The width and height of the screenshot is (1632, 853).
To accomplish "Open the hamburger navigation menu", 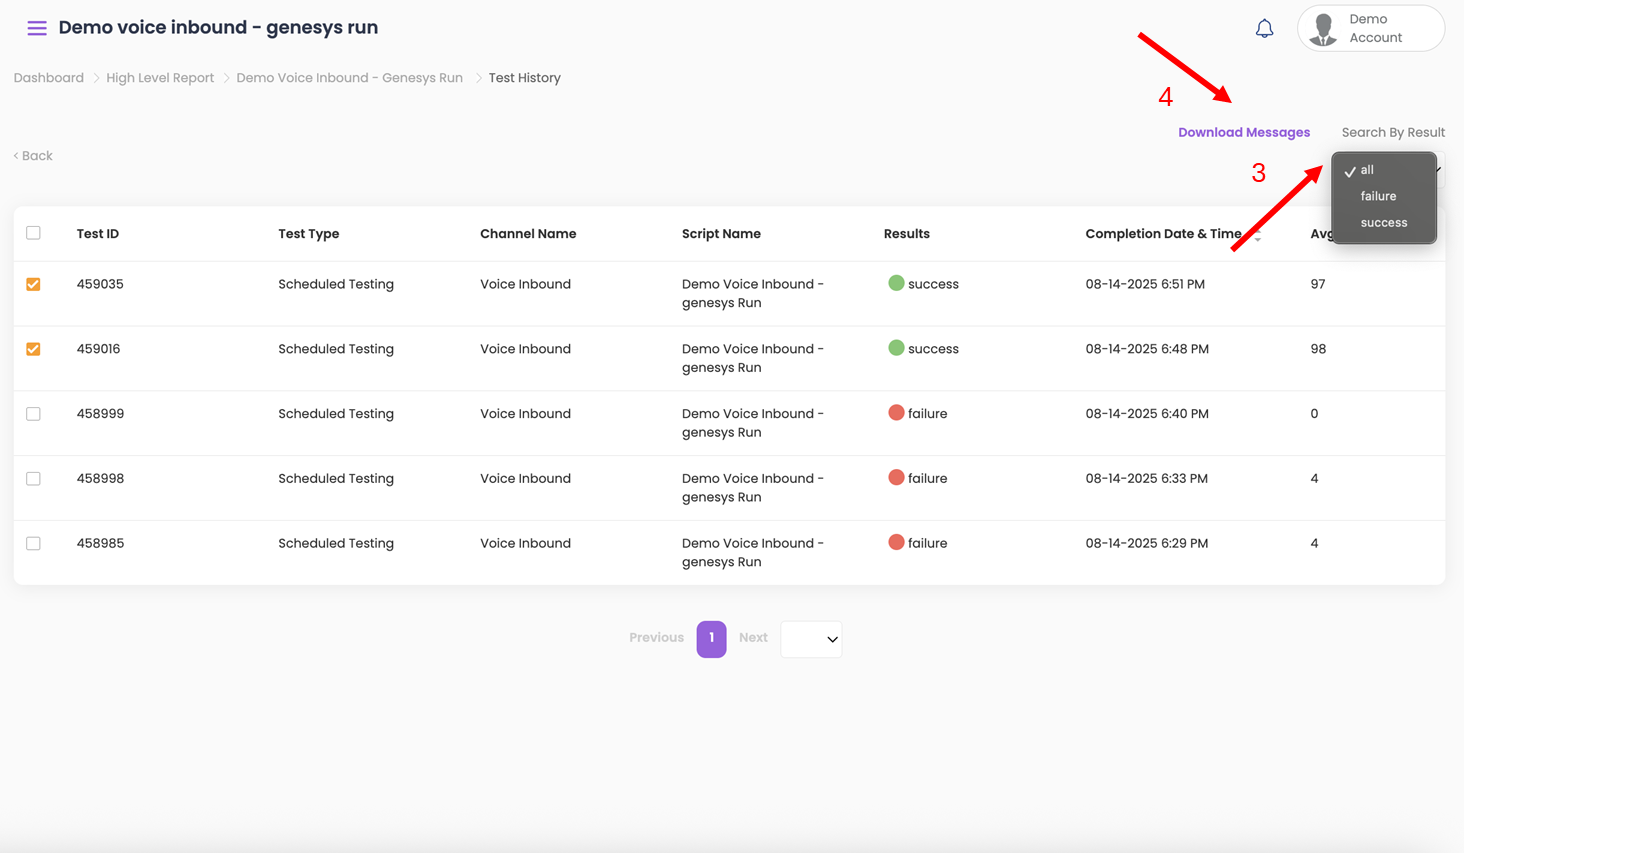I will point(37,28).
